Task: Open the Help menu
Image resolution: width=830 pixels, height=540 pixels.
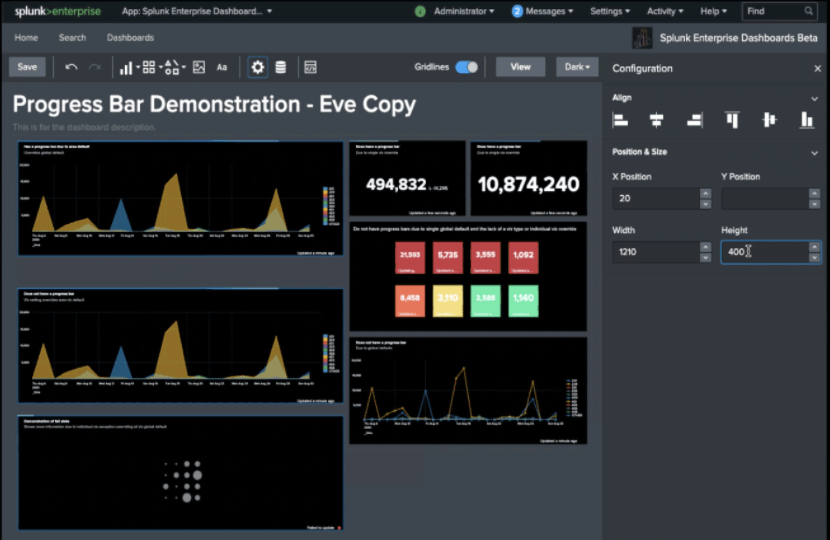Action: point(713,11)
